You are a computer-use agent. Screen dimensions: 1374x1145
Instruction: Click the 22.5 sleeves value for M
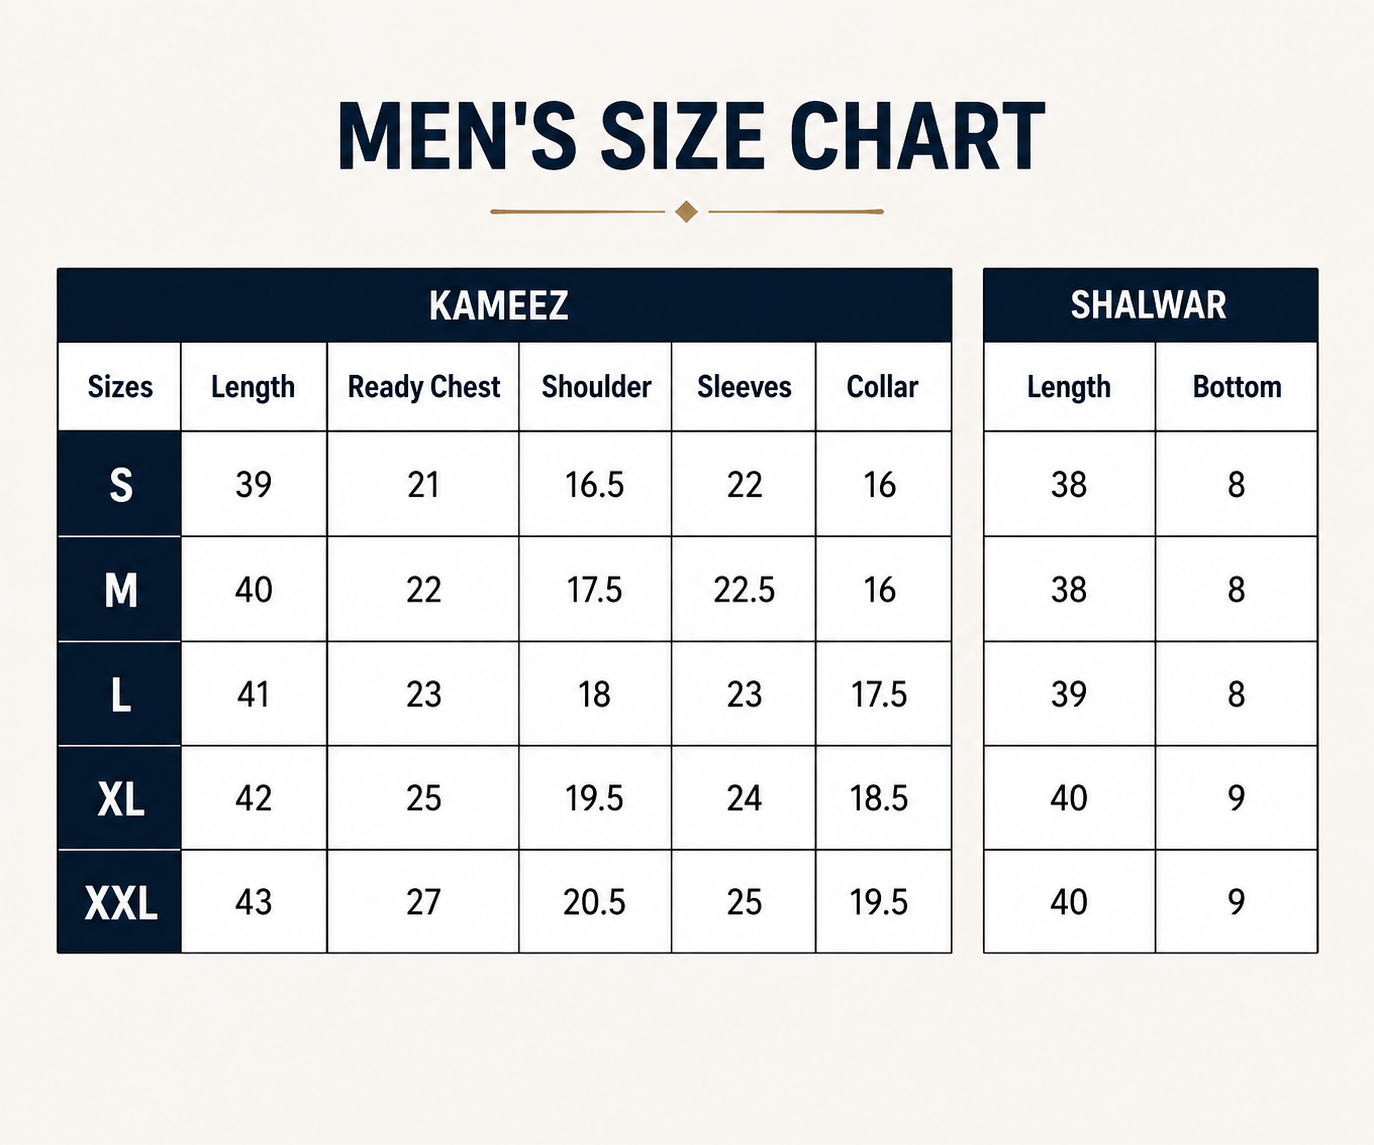point(744,589)
